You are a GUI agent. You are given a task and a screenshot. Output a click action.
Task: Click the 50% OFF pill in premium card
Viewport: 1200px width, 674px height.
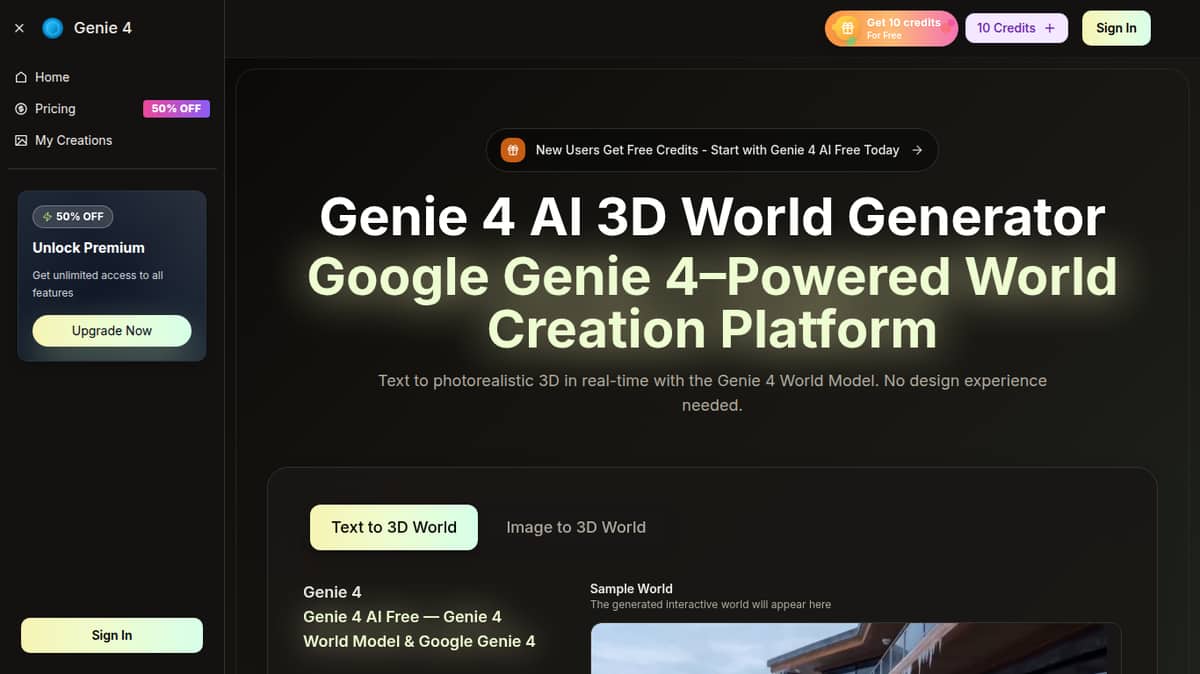[x=73, y=216]
